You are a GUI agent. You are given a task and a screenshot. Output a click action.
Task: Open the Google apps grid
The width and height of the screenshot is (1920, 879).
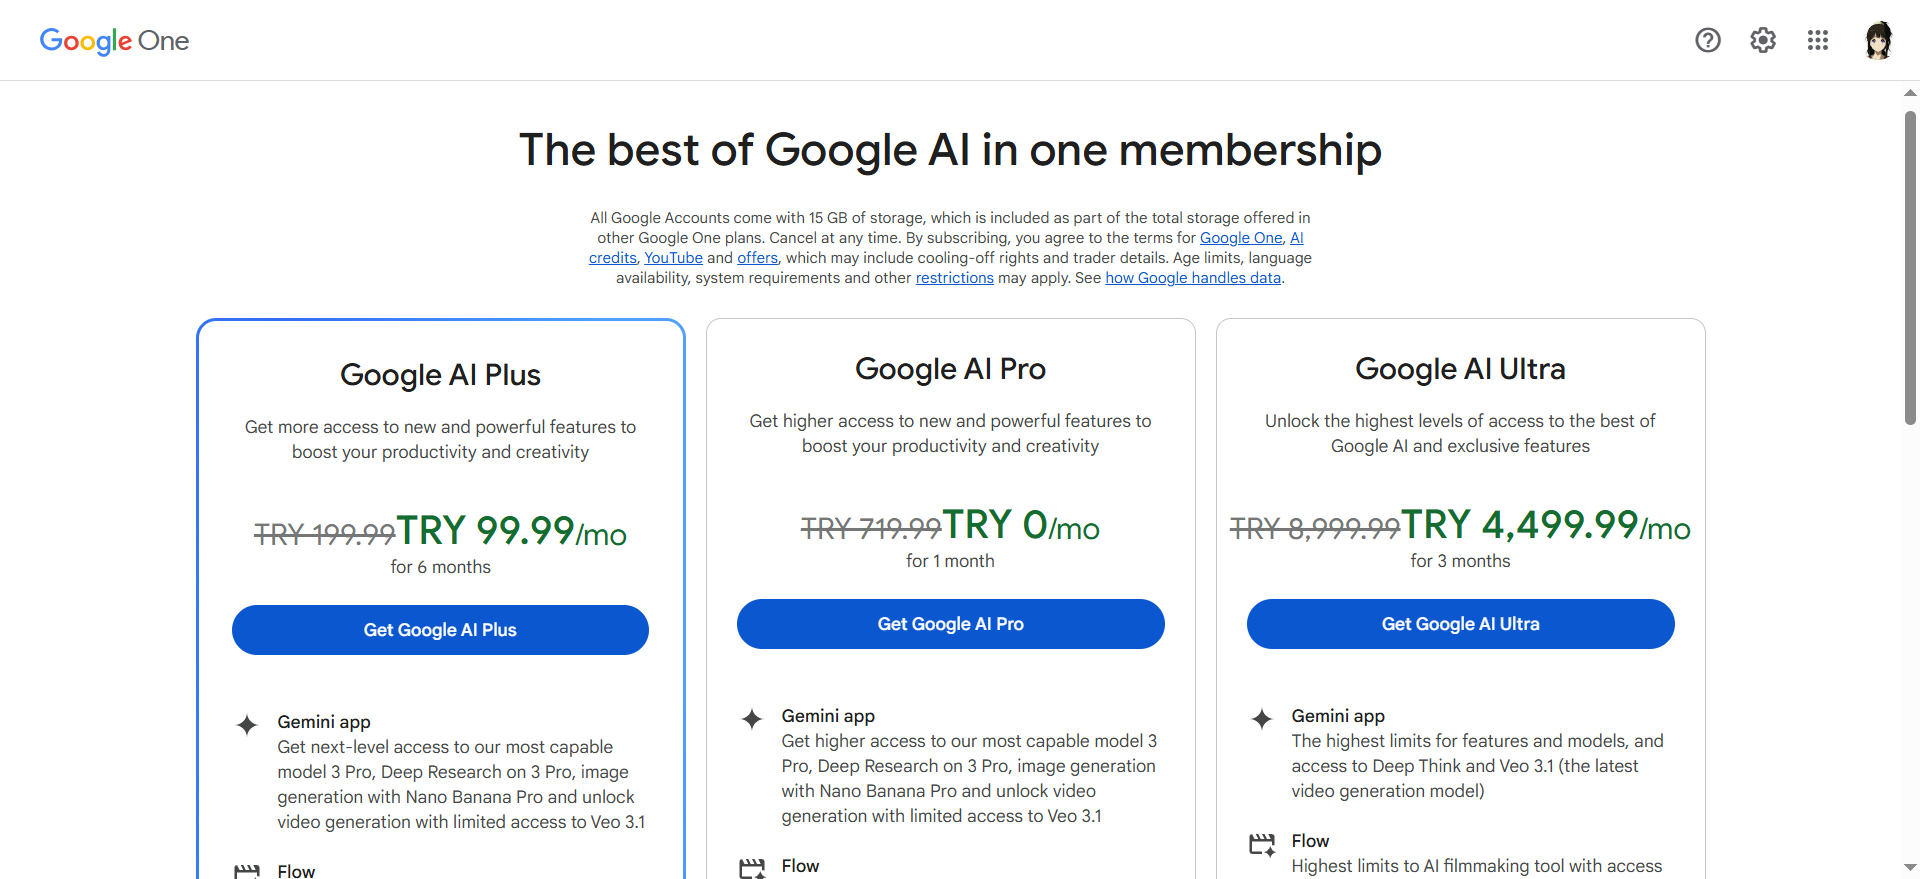1818,40
